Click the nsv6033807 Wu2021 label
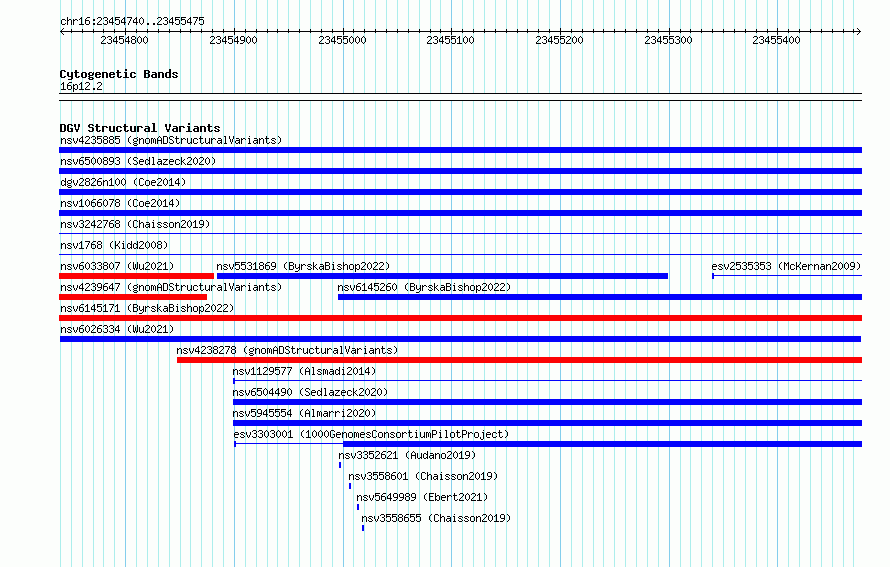 (117, 266)
